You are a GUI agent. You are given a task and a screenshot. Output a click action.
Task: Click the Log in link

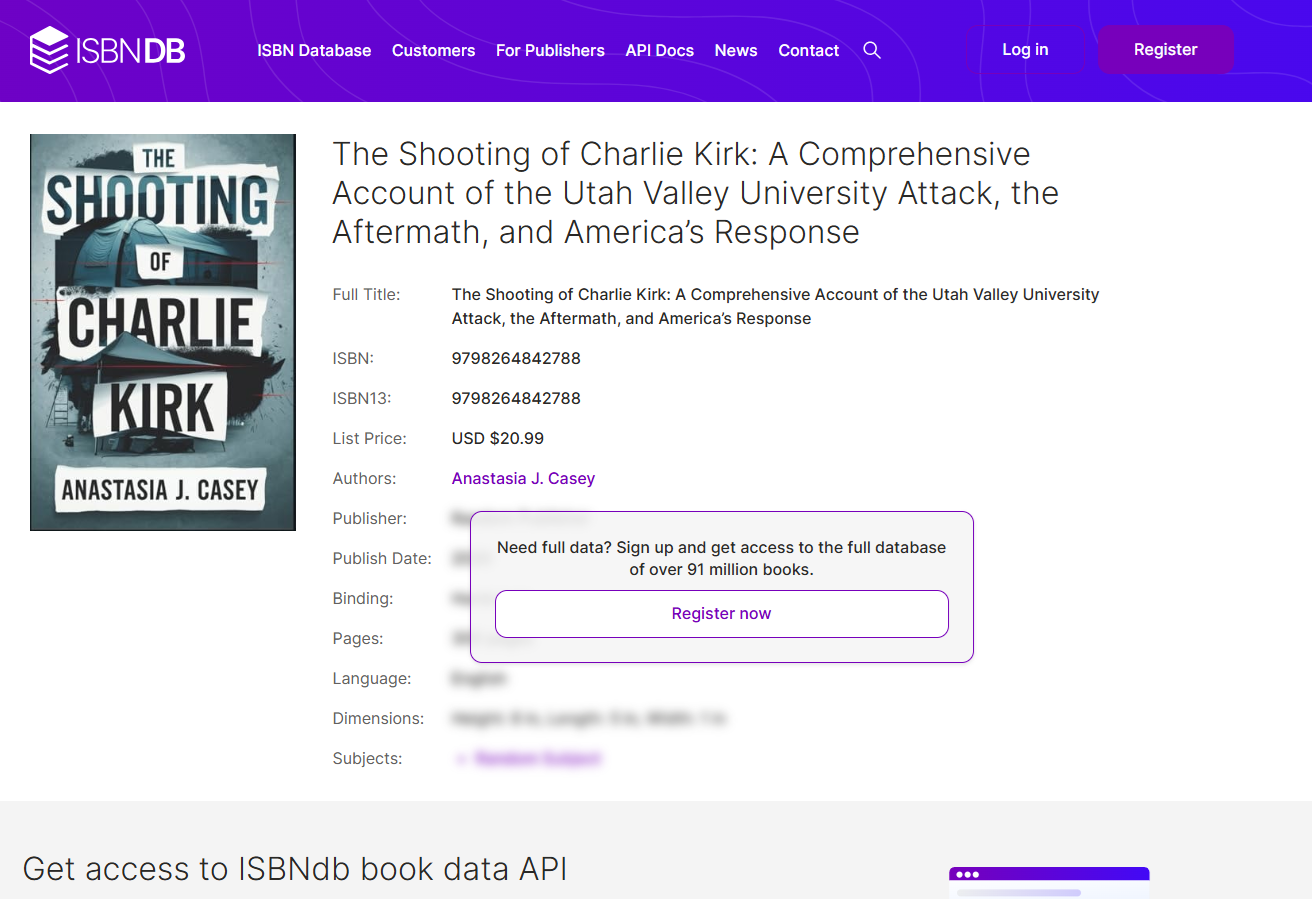[1025, 49]
